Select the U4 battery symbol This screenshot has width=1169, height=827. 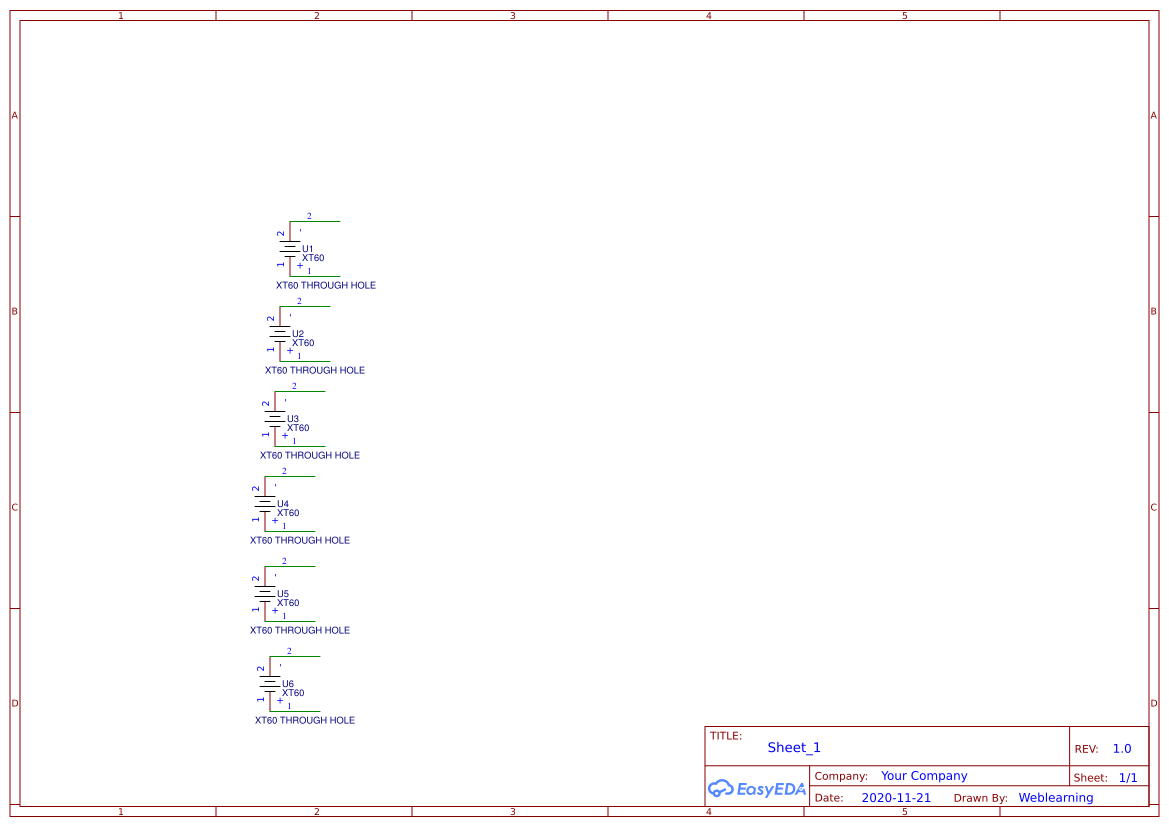point(265,504)
